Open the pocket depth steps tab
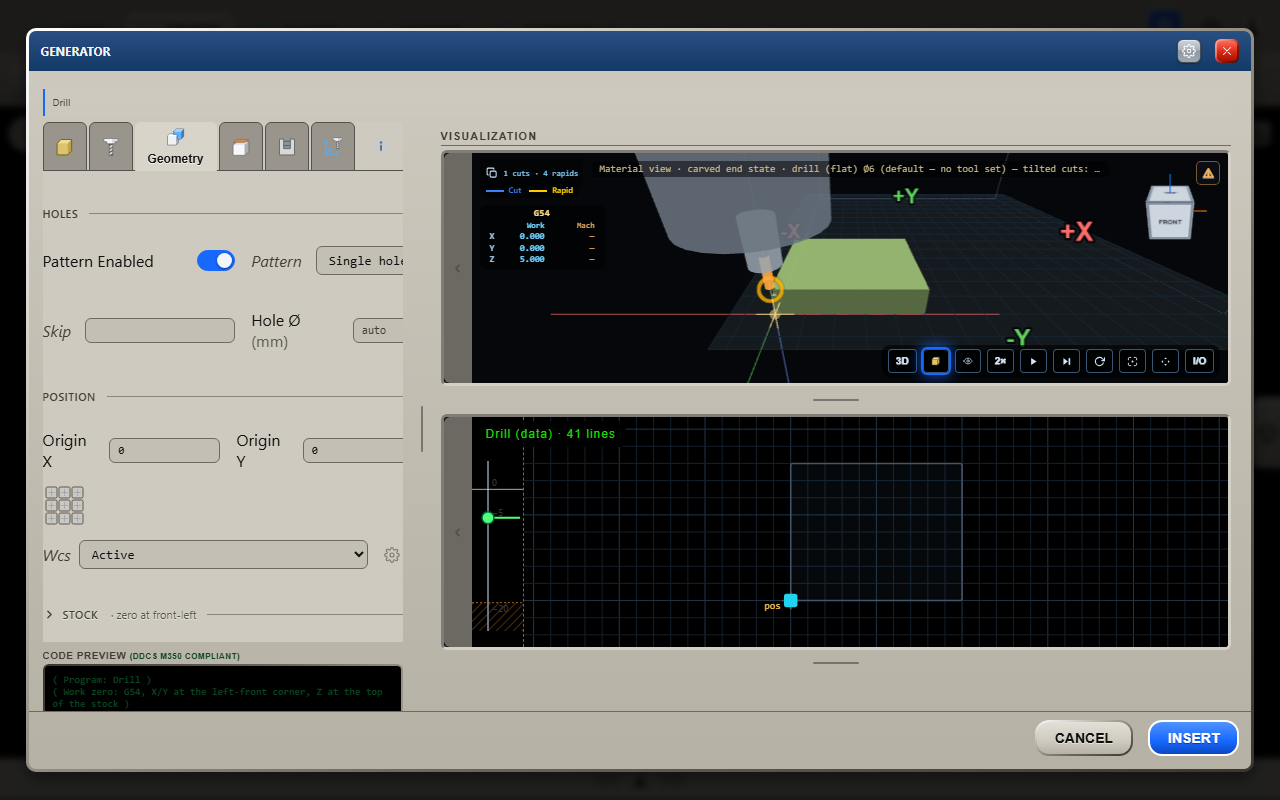 click(x=287, y=147)
